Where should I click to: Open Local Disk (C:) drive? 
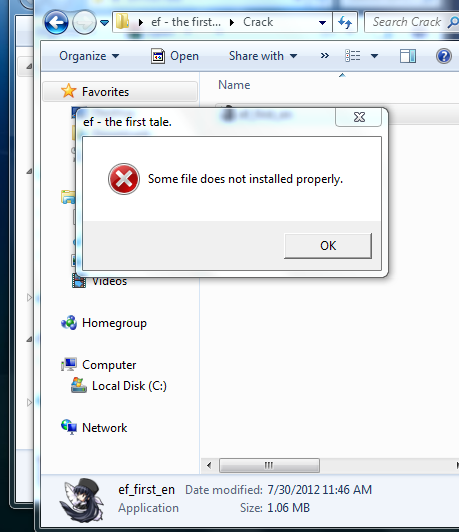pos(129,386)
